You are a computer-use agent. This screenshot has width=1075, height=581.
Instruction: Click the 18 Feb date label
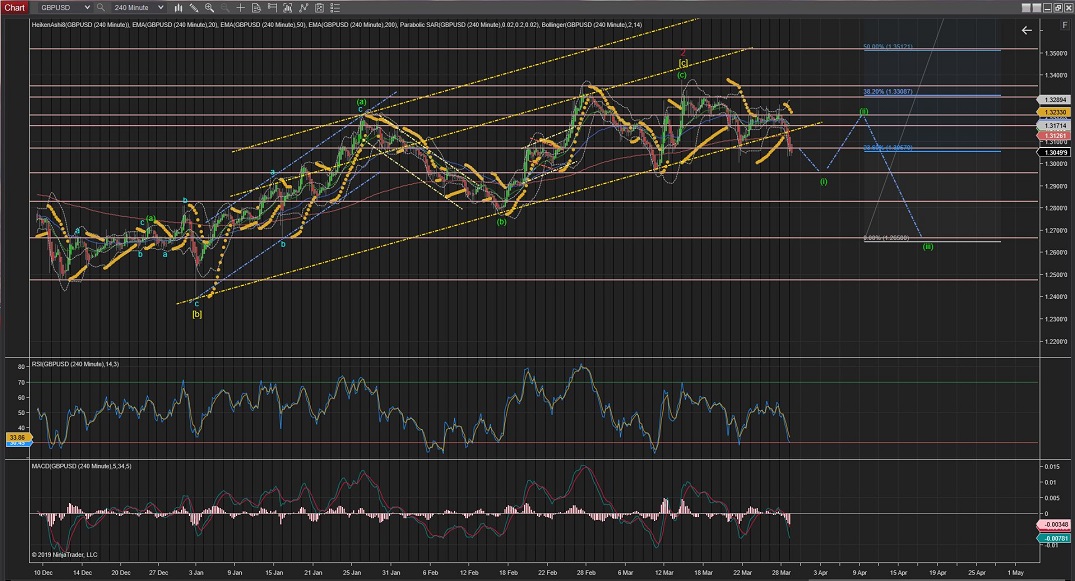point(508,573)
